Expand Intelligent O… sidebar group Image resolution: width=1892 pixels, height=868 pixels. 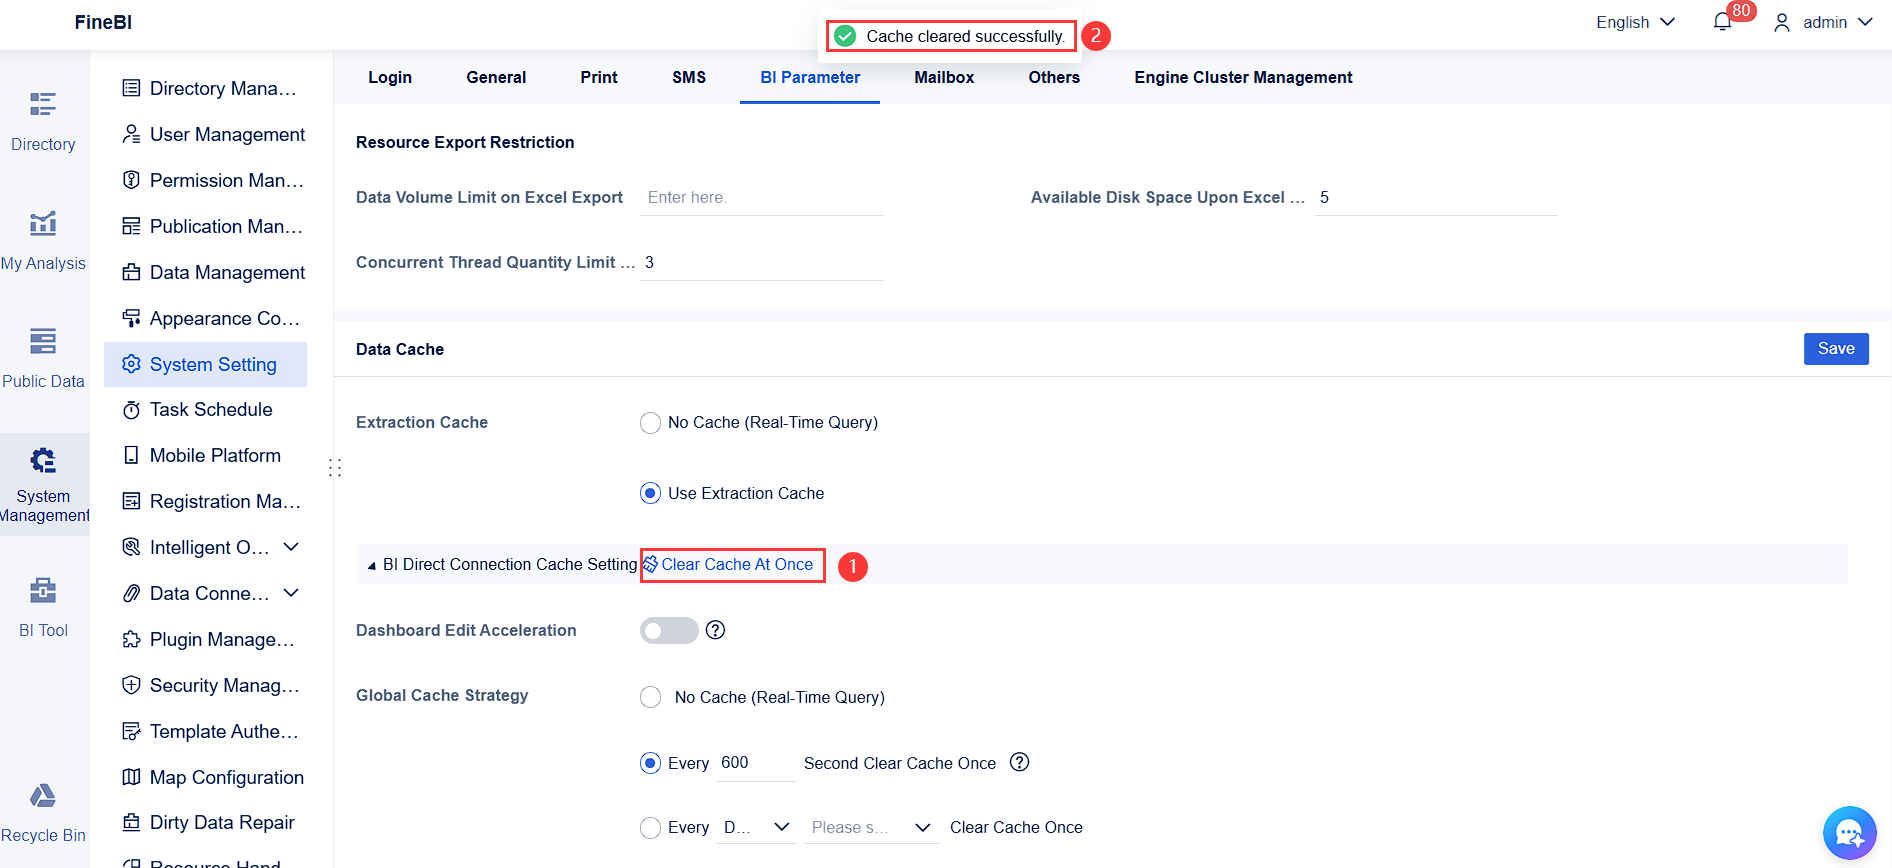pos(291,547)
